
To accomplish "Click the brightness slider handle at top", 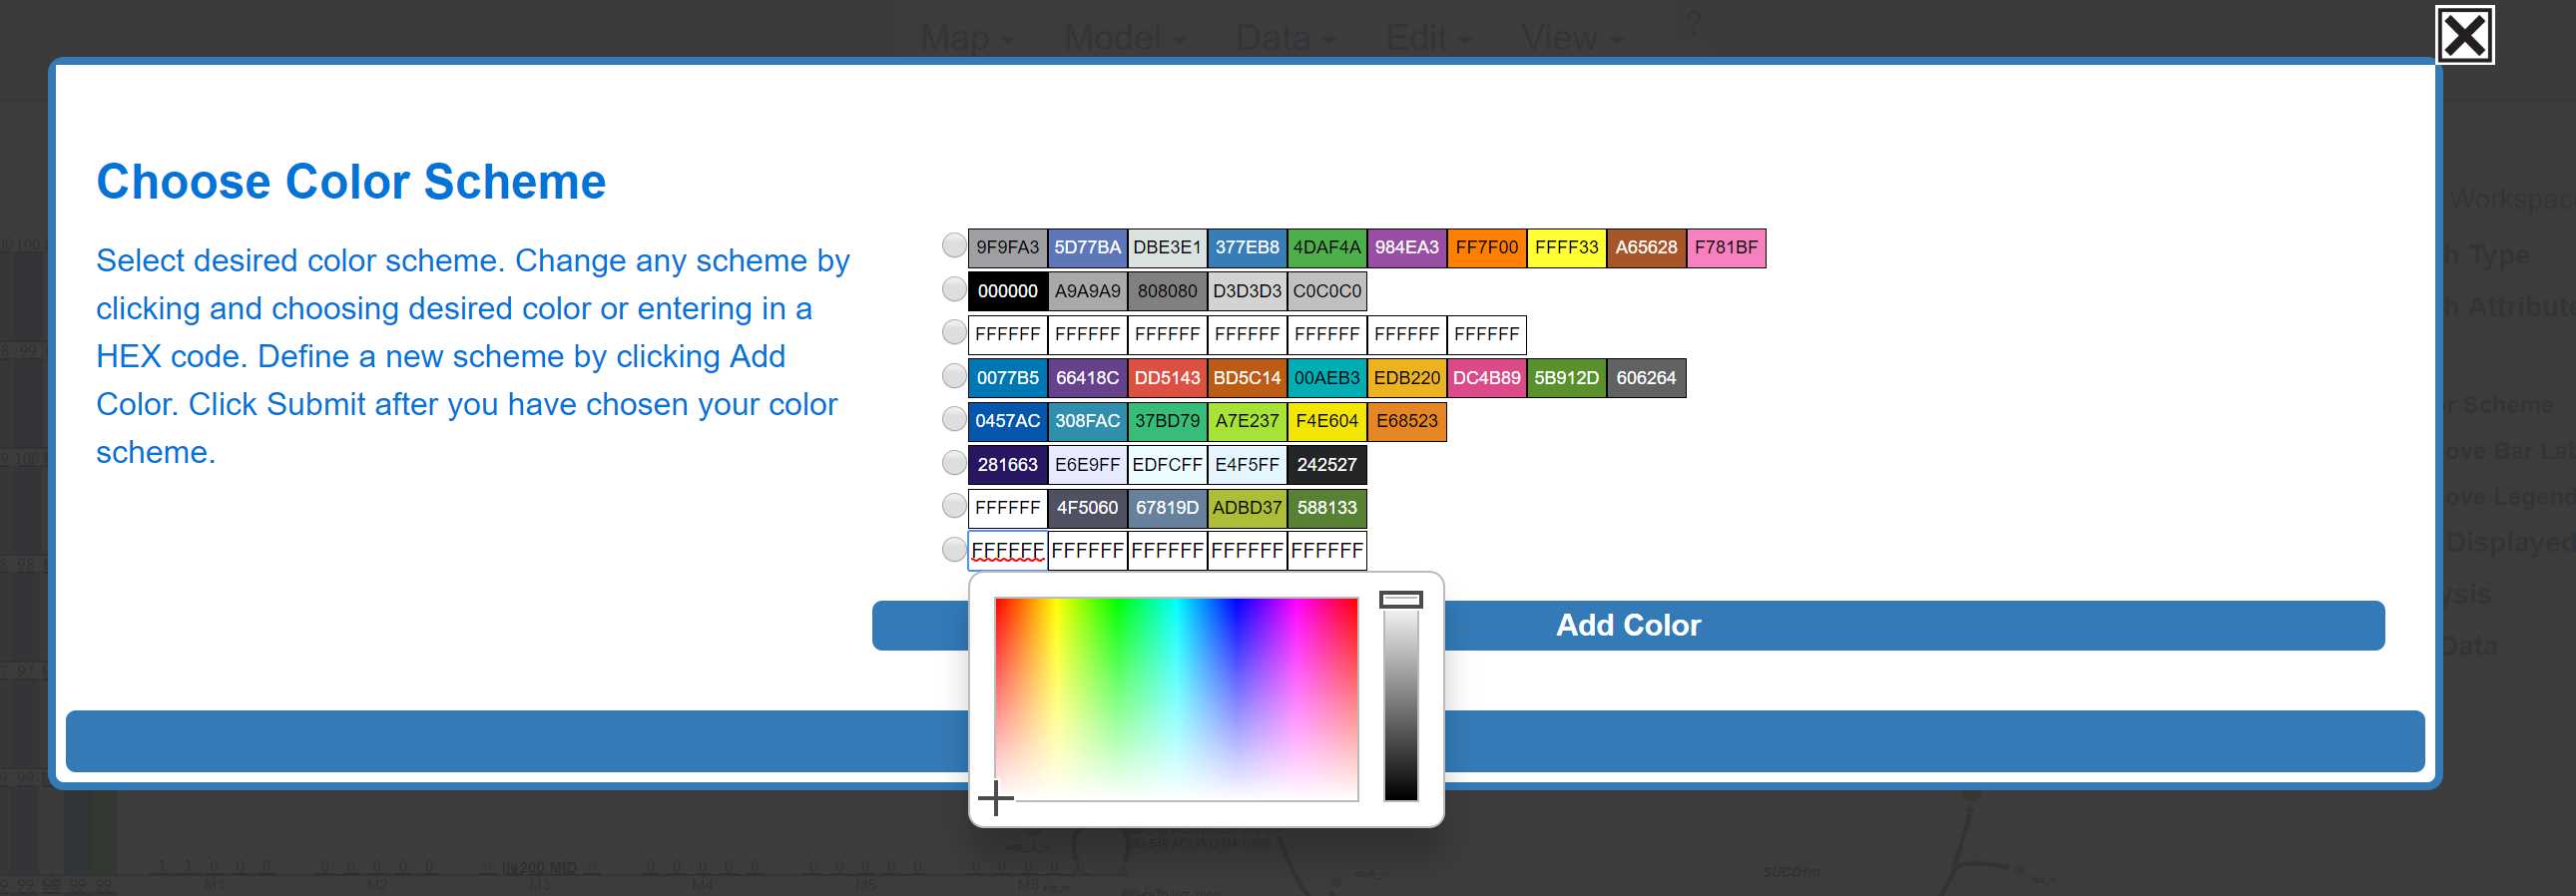I will click(1400, 600).
